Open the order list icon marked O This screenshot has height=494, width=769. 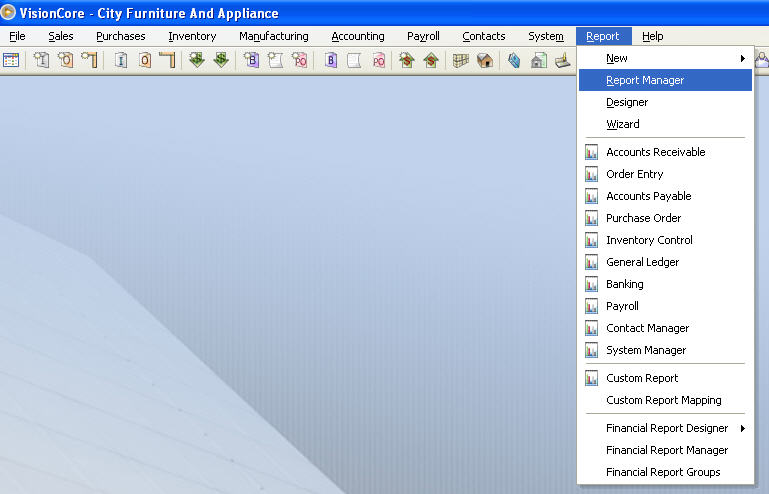[145, 60]
